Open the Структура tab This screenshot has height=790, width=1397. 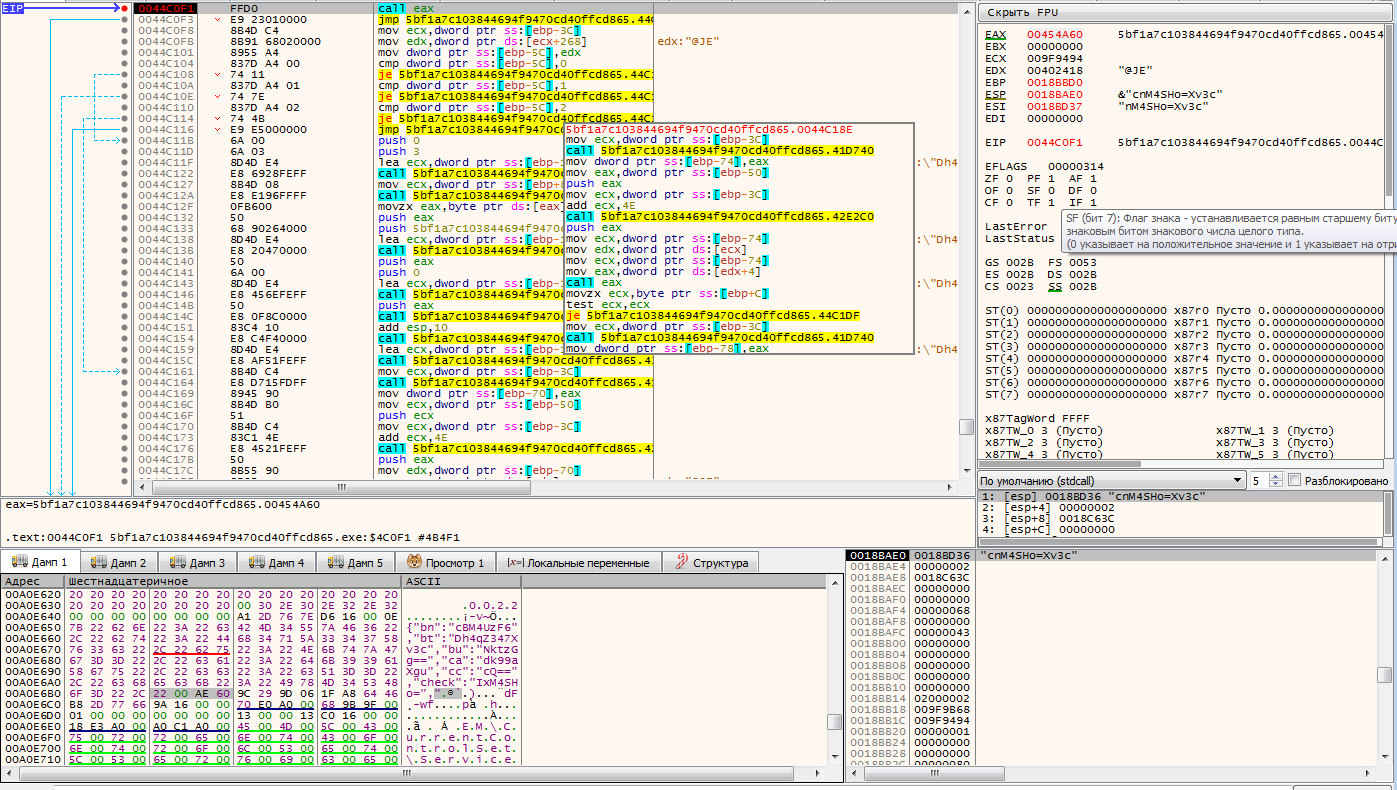[710, 563]
